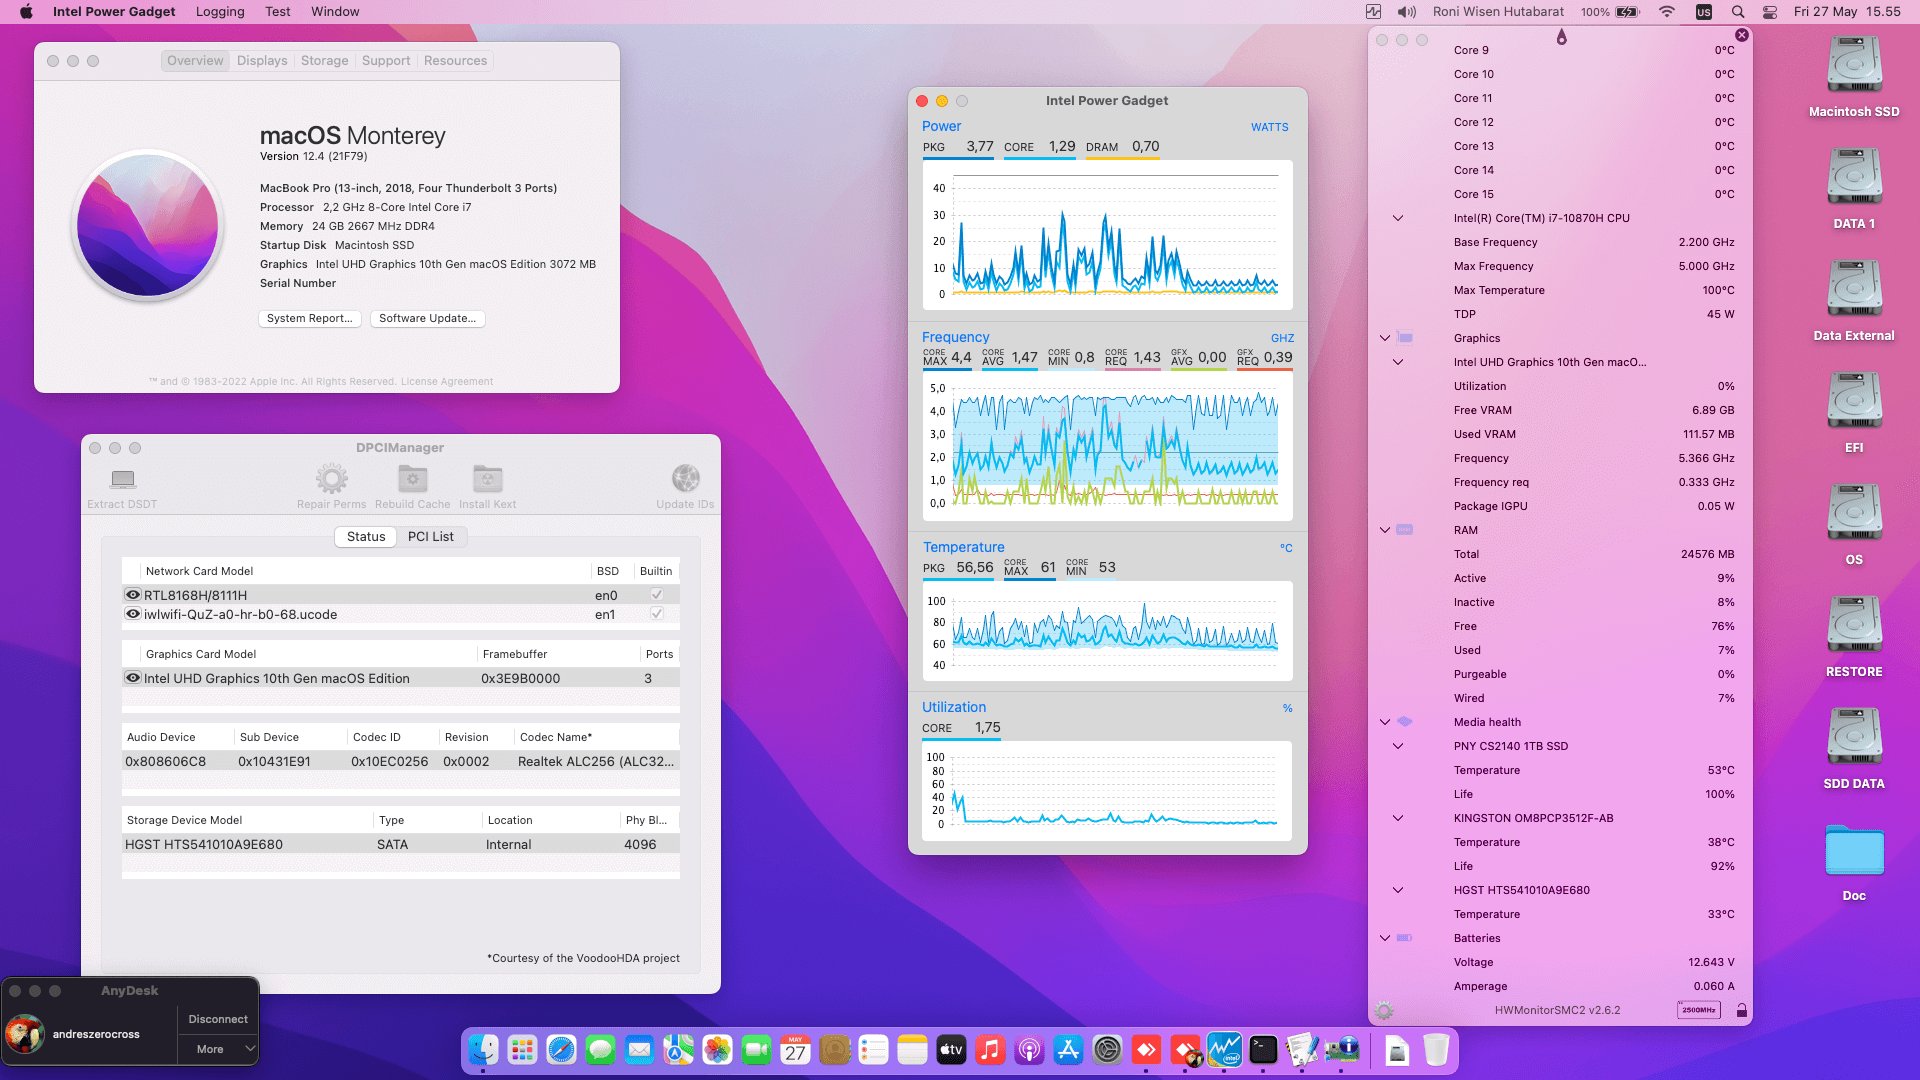Collapse the Intel UHD Graphics subsection

(x=1398, y=362)
